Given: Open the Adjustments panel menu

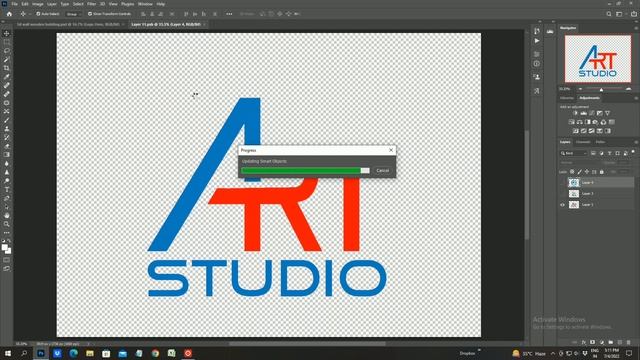Looking at the screenshot, I should click(x=636, y=98).
